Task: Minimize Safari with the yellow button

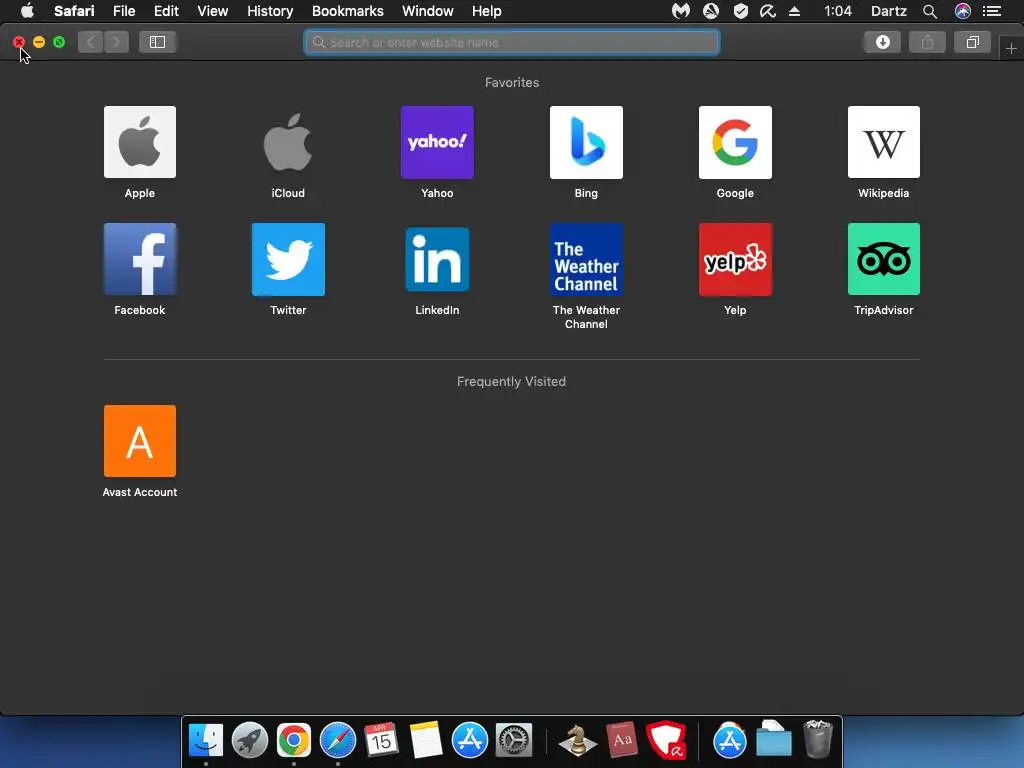Action: pyautogui.click(x=39, y=42)
